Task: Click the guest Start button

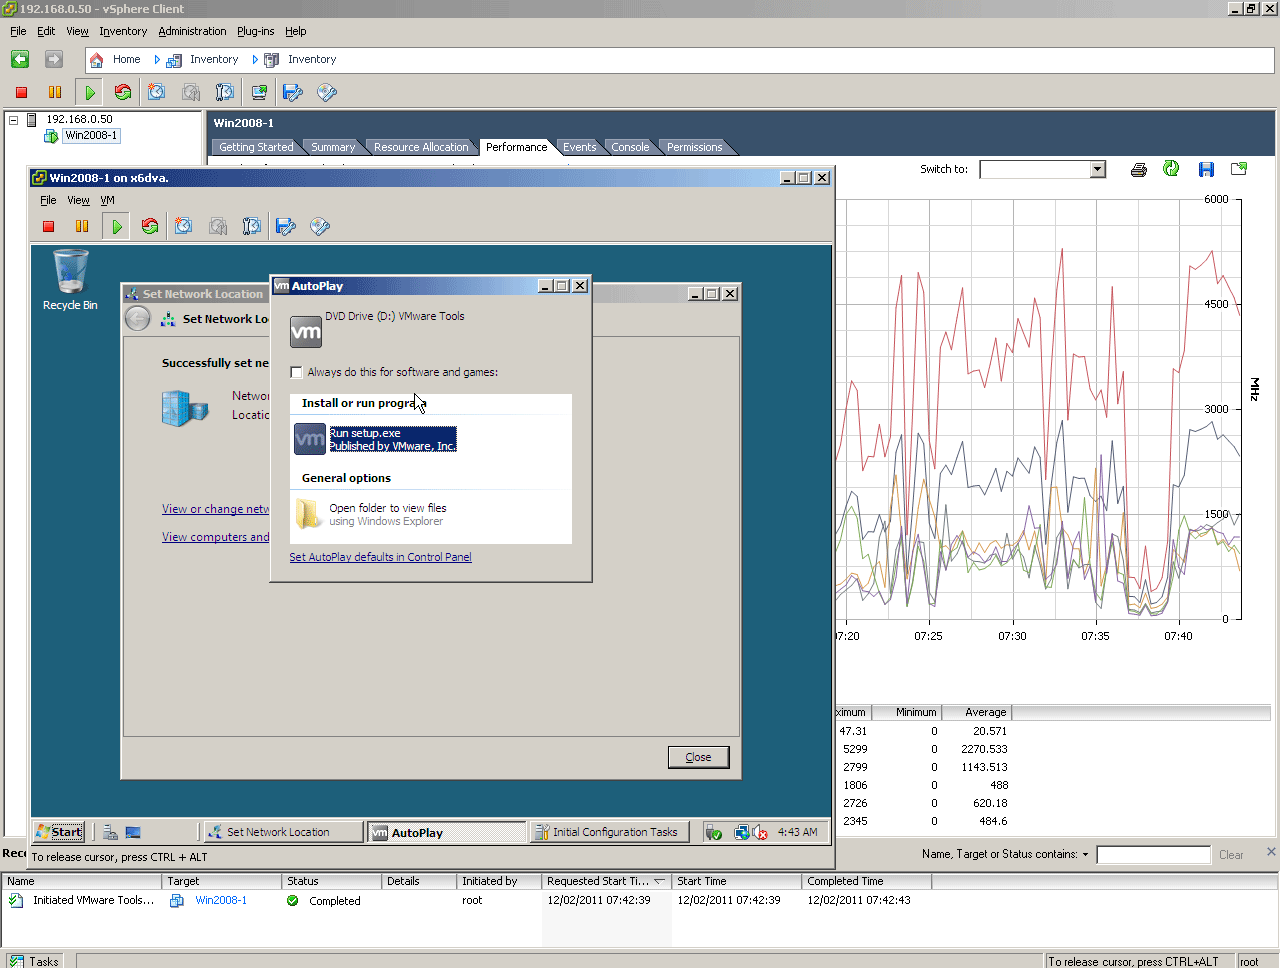Action: coord(59,832)
